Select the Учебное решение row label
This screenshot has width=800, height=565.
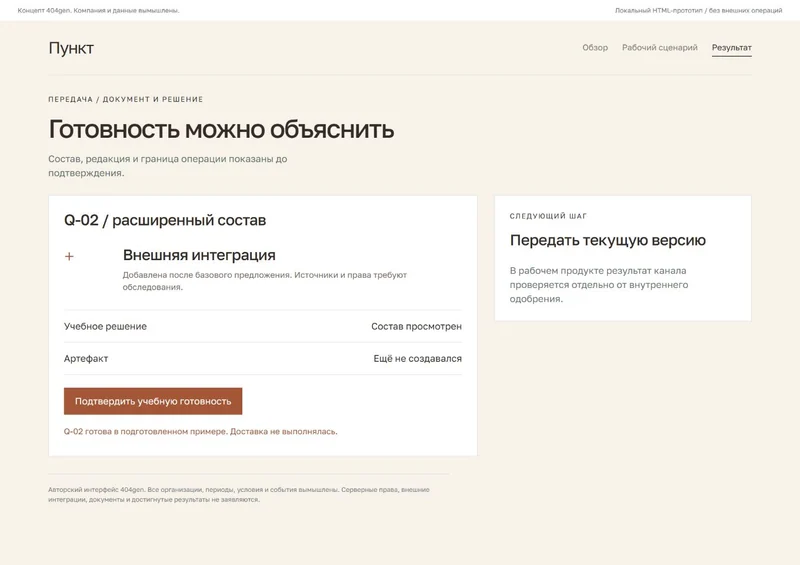click(105, 326)
